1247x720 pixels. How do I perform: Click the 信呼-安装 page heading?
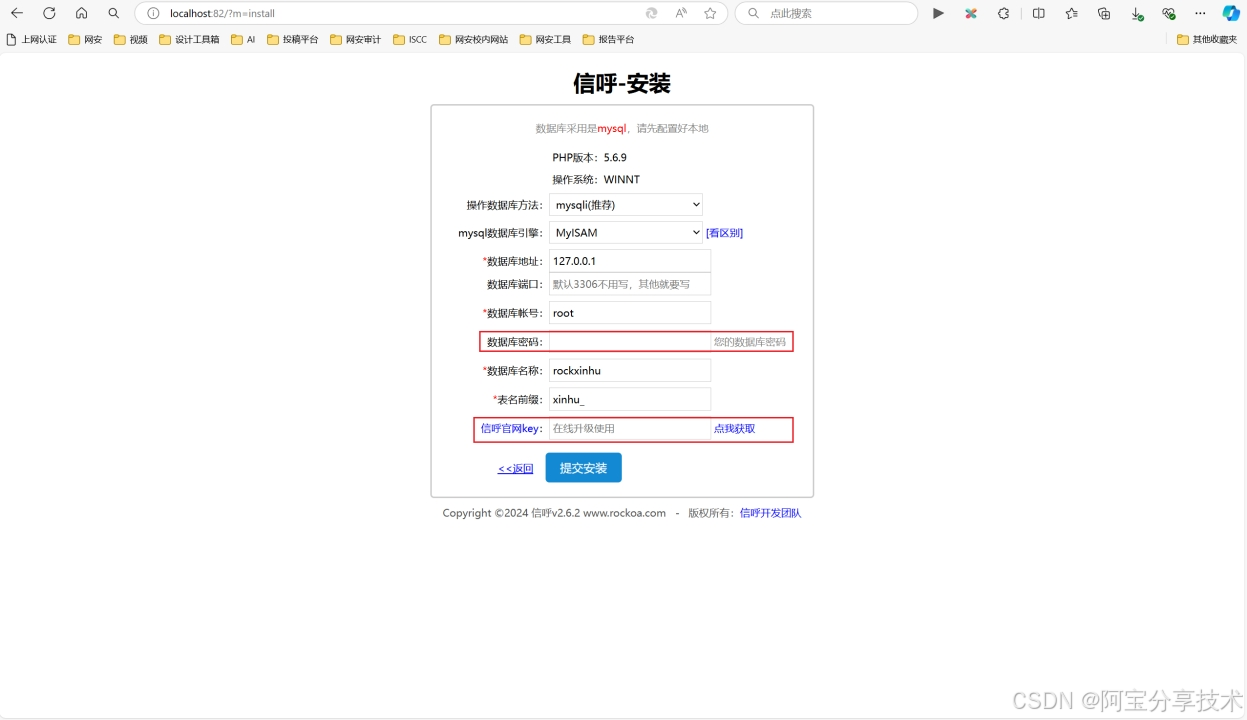622,83
